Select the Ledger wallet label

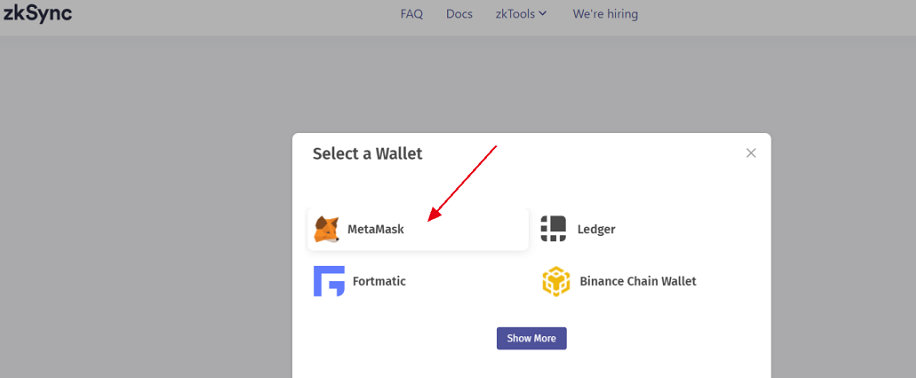[596, 230]
